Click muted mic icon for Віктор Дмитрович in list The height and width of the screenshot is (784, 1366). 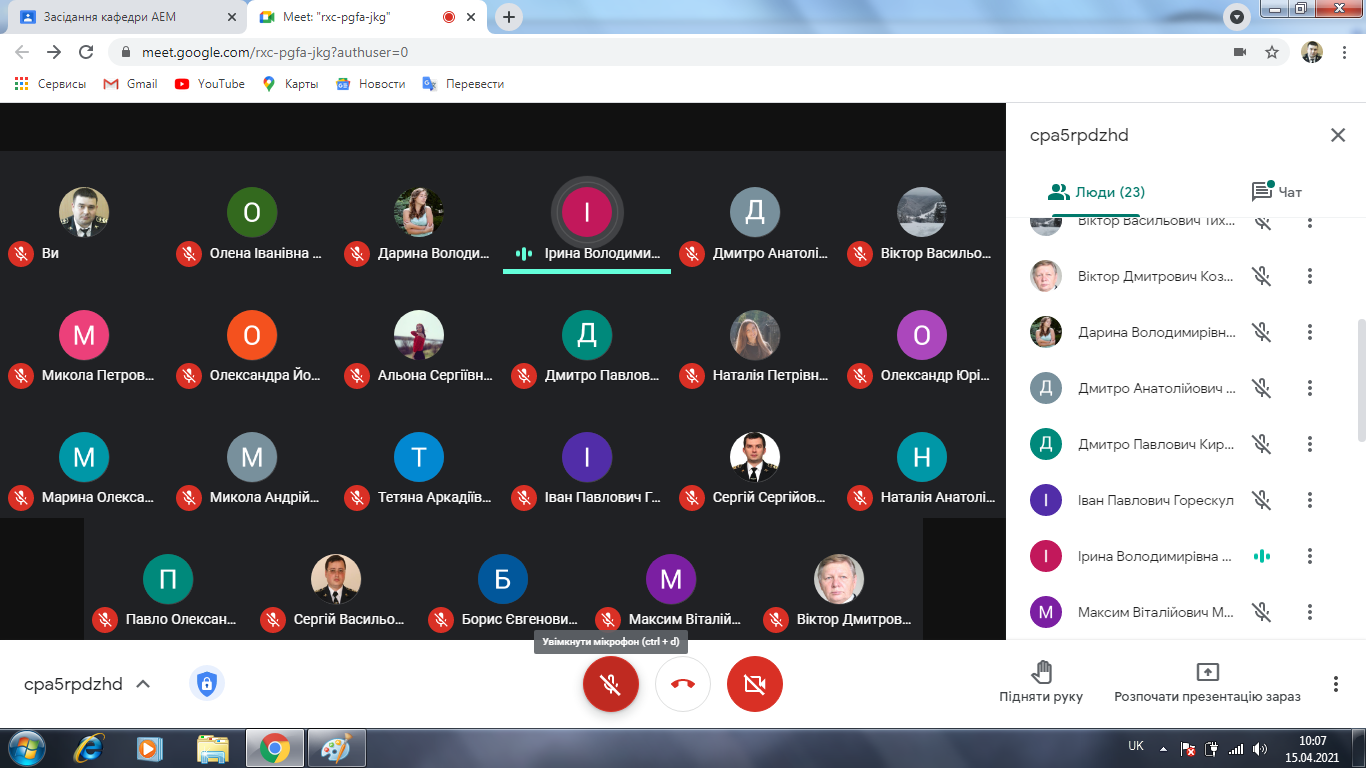[x=1262, y=276]
